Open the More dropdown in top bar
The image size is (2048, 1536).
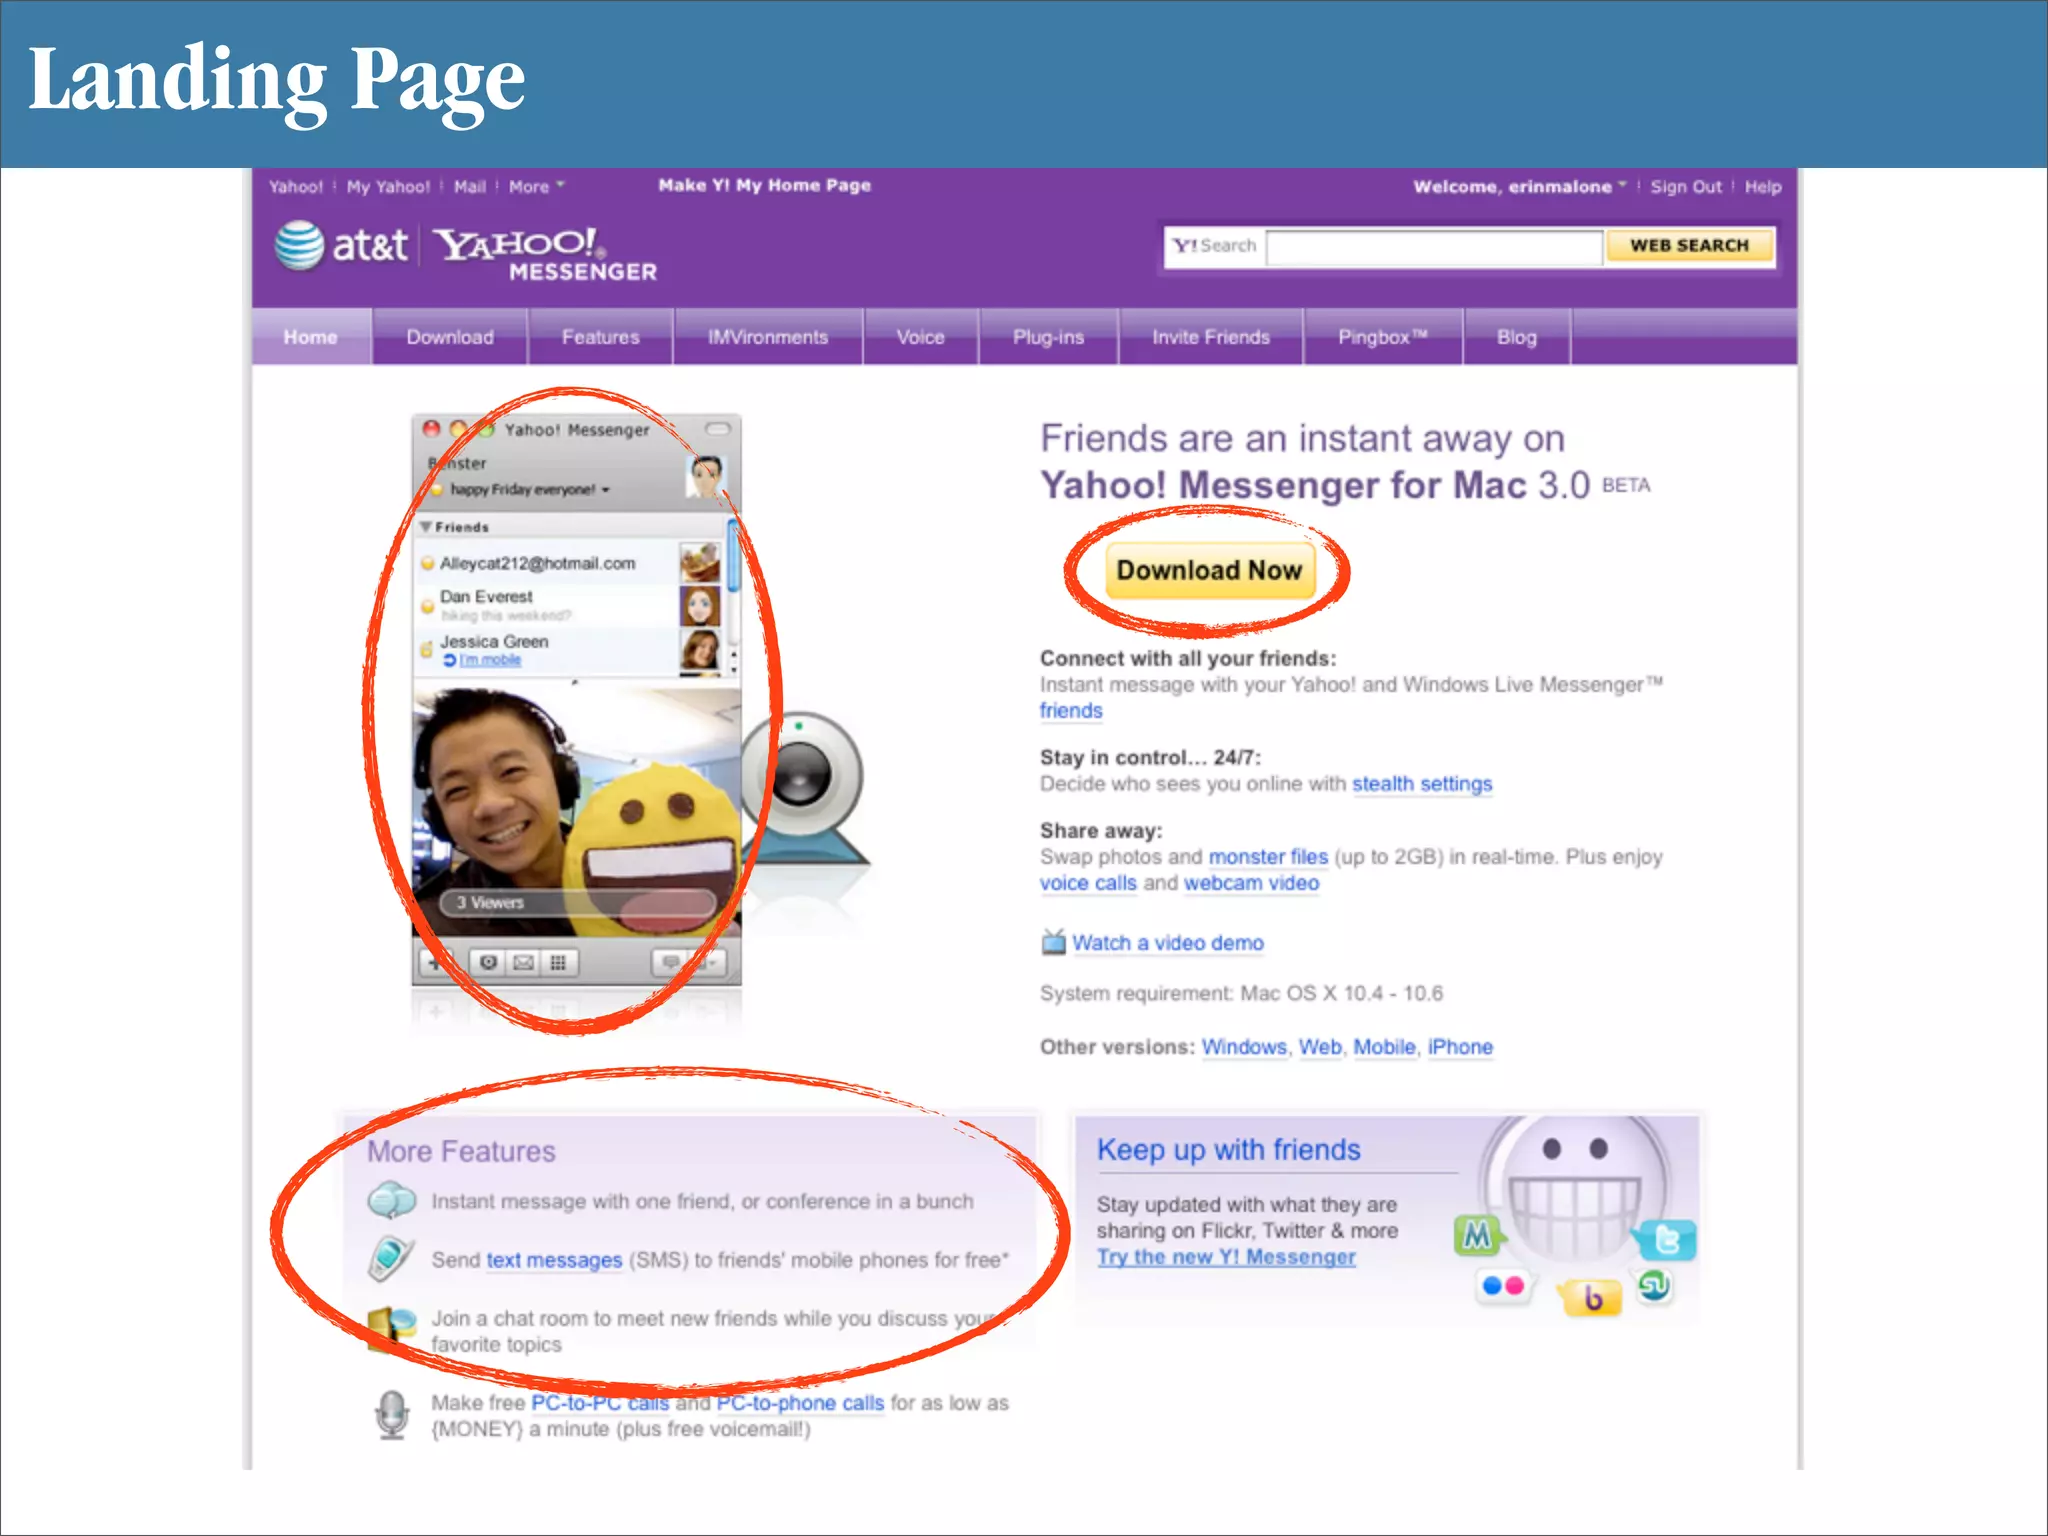pos(537,187)
